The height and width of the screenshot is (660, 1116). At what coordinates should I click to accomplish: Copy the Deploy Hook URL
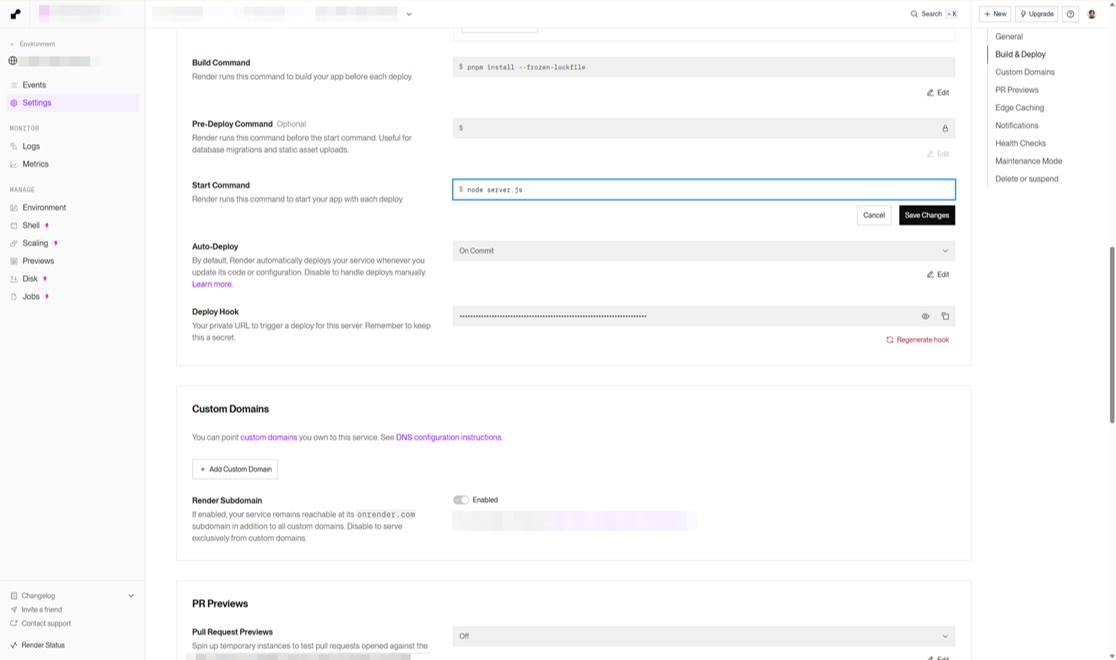click(x=944, y=315)
